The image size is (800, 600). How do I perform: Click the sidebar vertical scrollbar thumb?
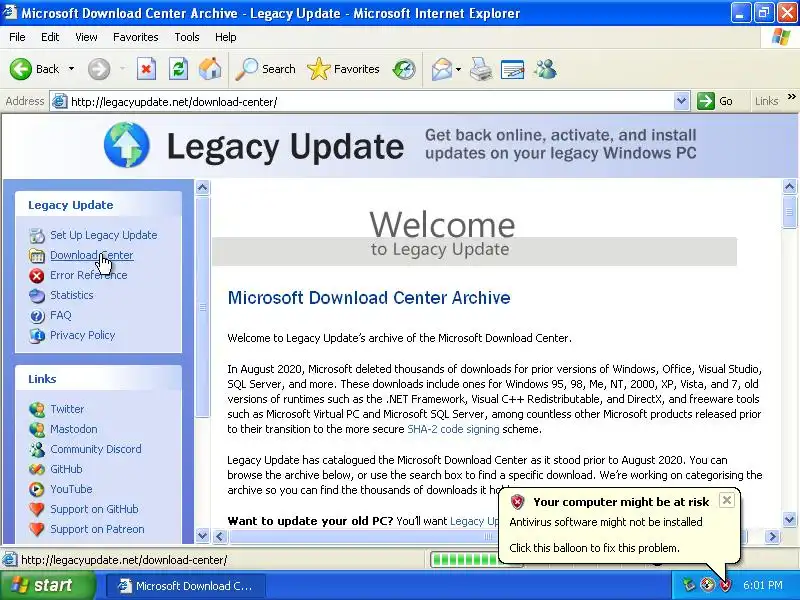[203, 307]
